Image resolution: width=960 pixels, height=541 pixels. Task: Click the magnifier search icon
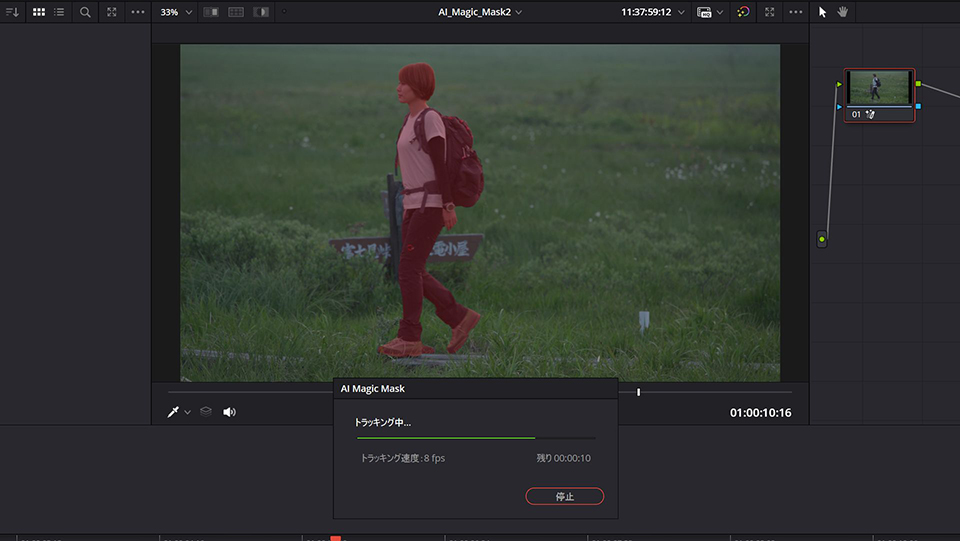(x=85, y=12)
